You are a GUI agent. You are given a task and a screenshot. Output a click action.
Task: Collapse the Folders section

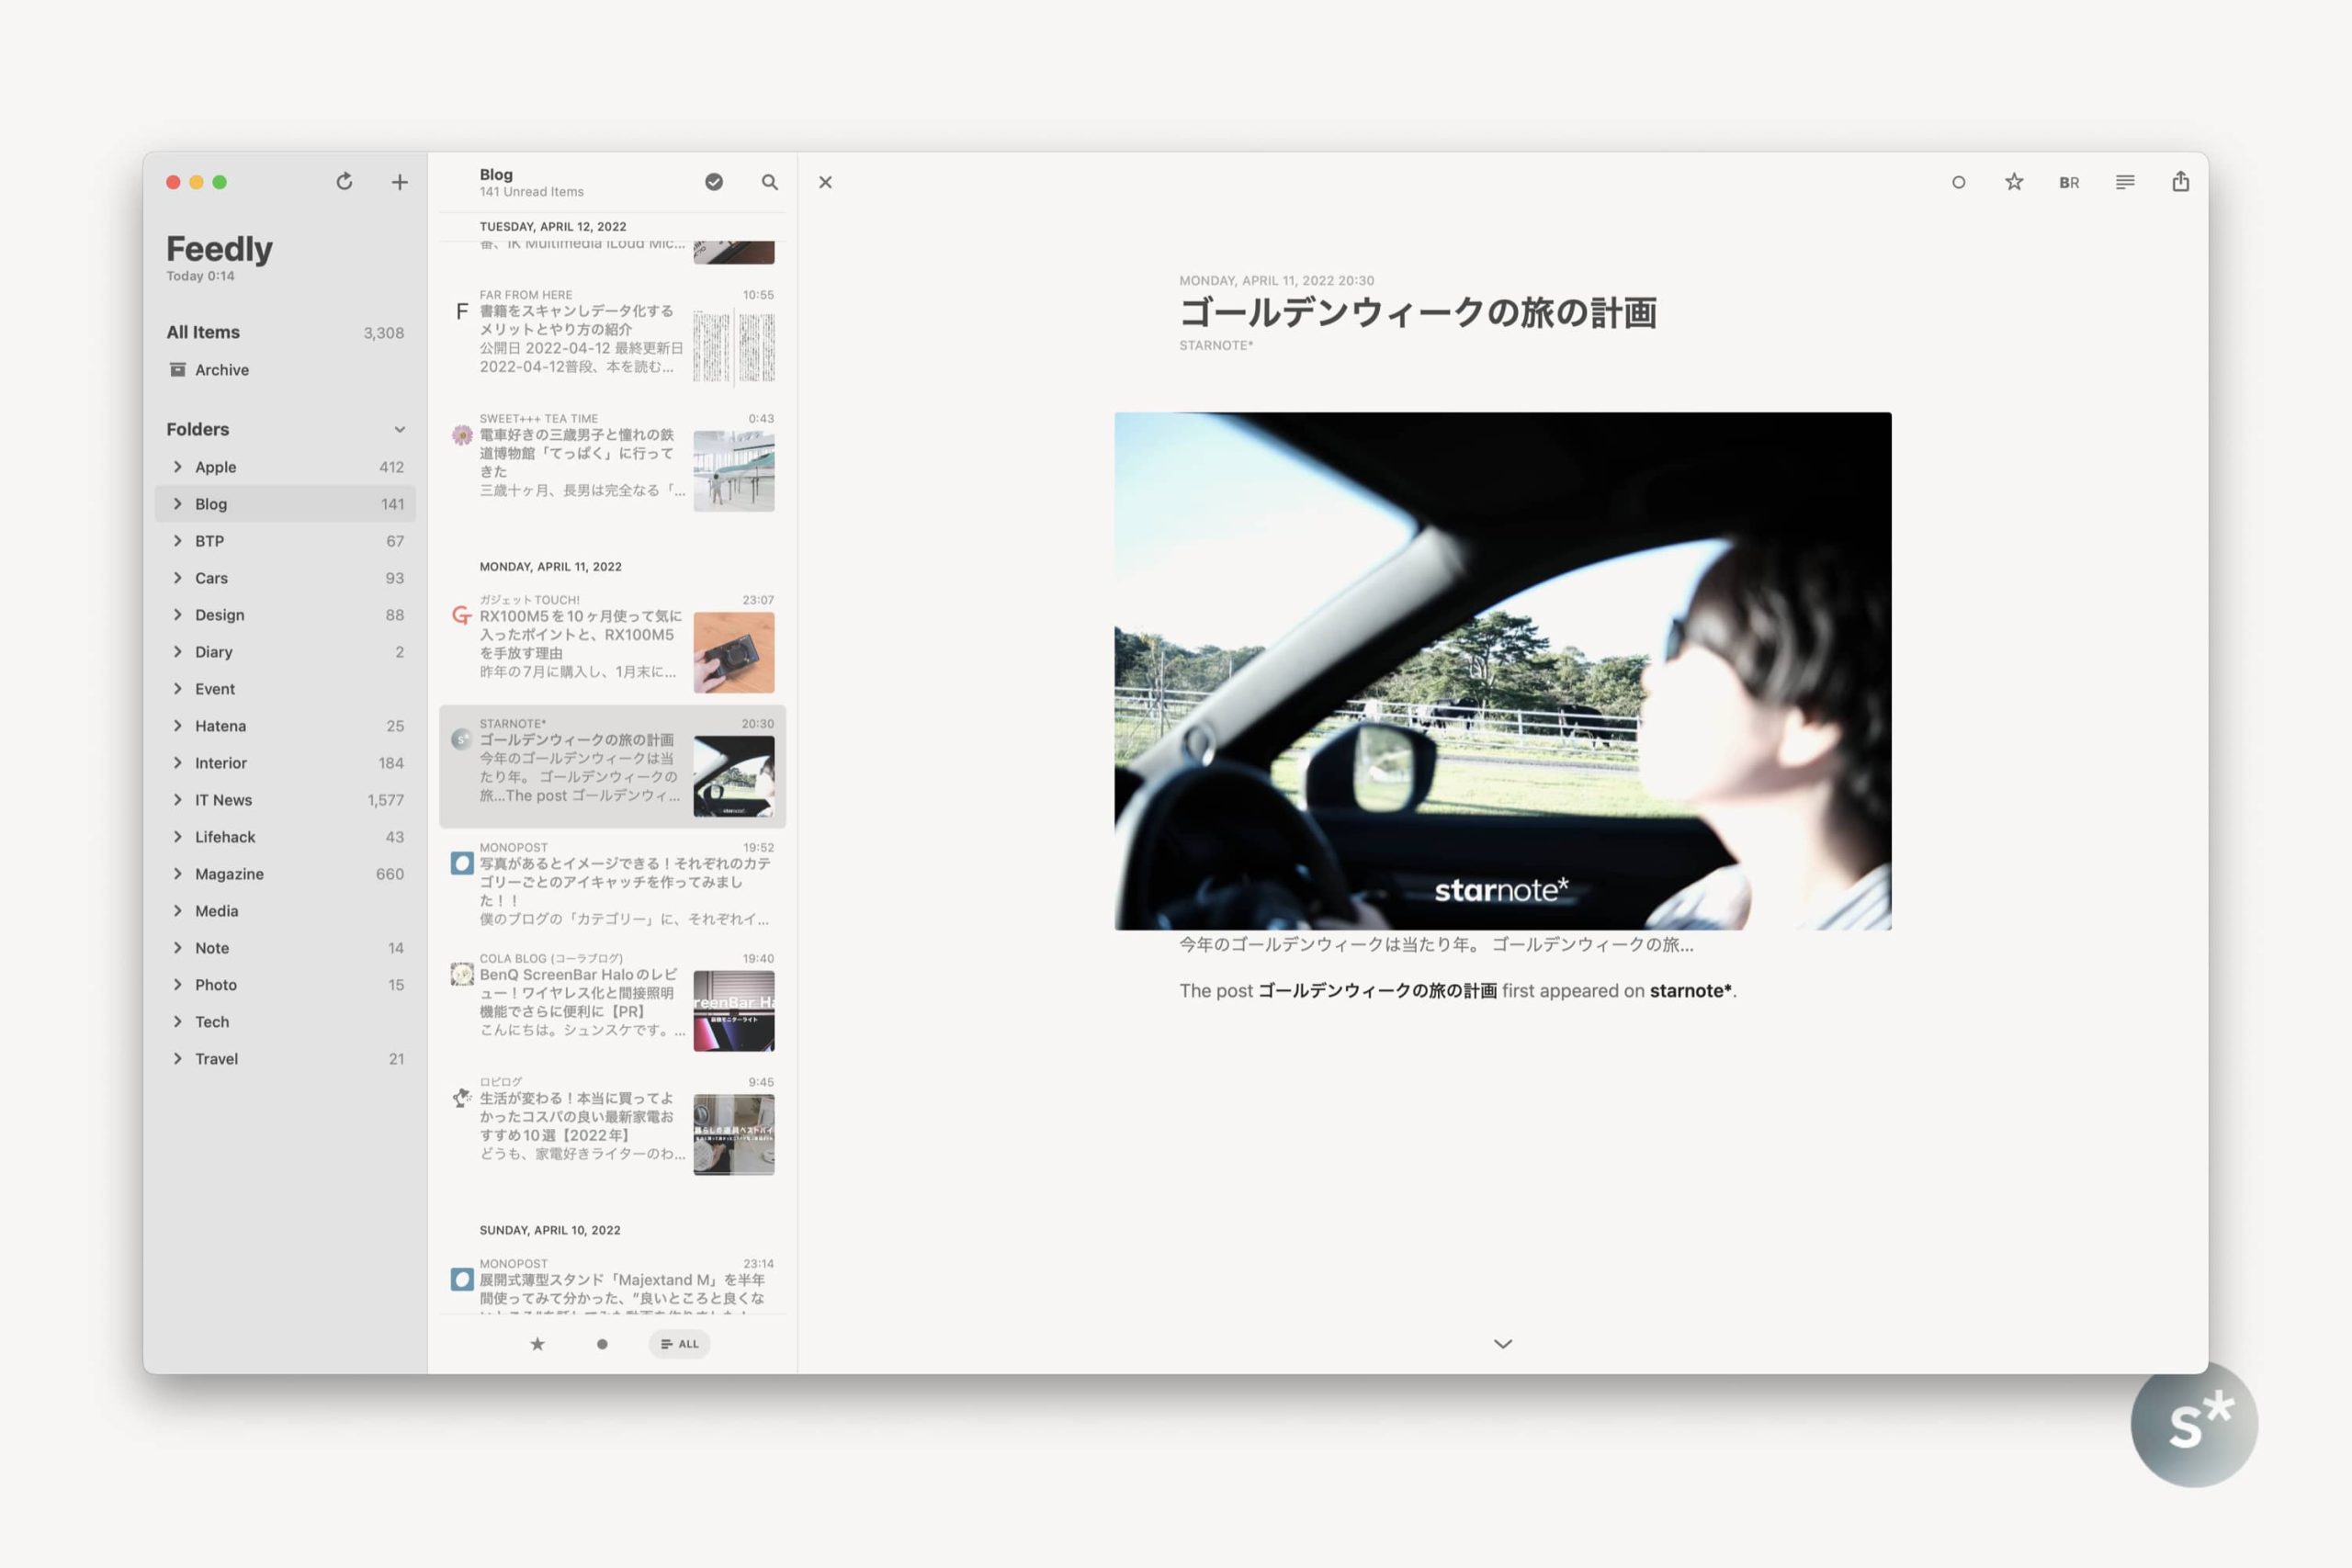point(399,430)
